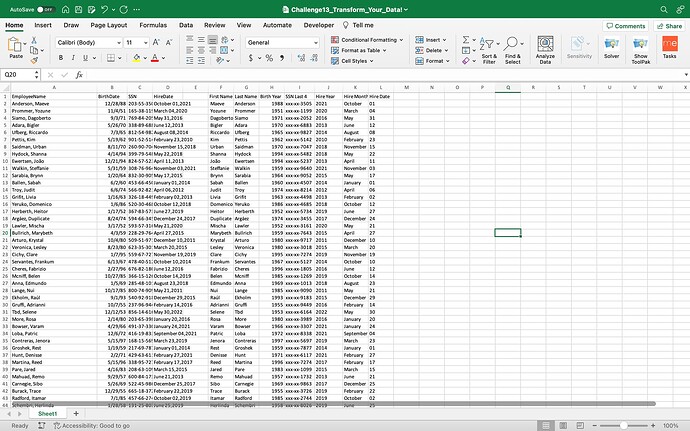
Task: Decrease font size with smaller A icon
Action: (x=169, y=42)
